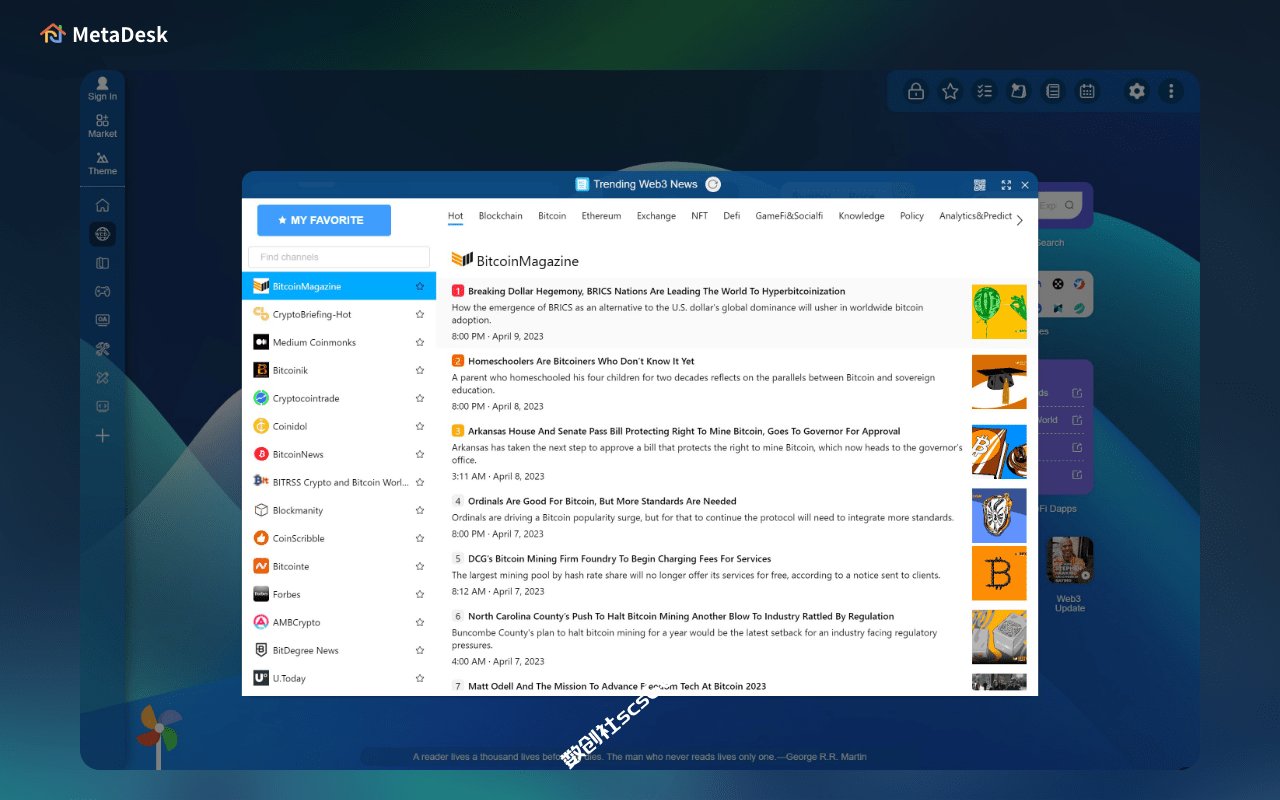Viewport: 1280px width, 800px height.
Task: Open the notebook icon in top toolbar
Action: point(1053,91)
